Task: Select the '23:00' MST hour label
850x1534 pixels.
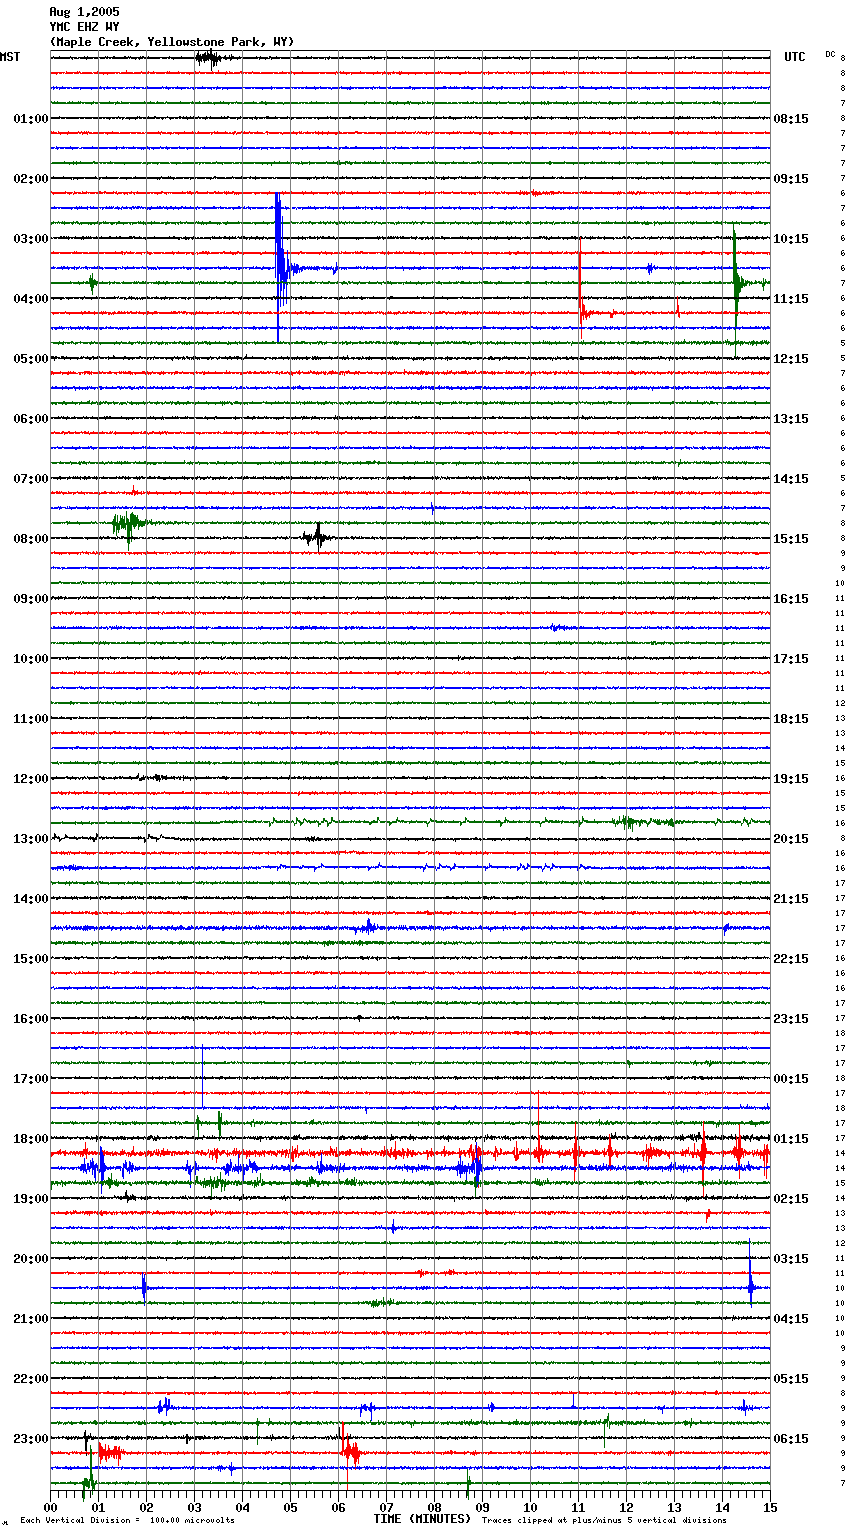Action: pyautogui.click(x=31, y=1439)
